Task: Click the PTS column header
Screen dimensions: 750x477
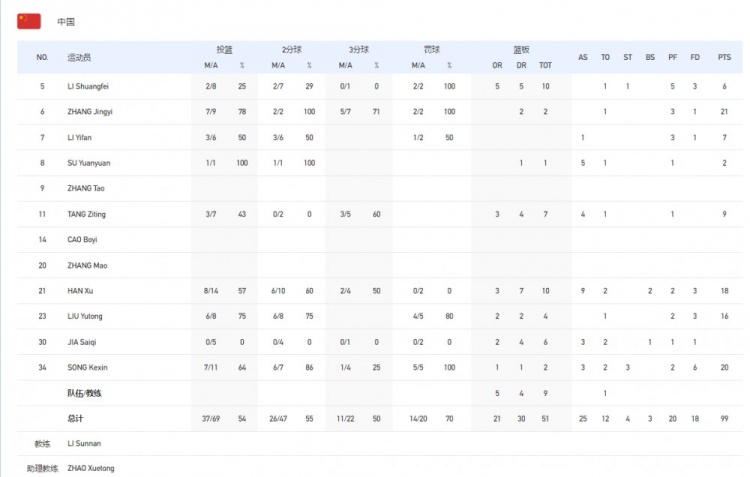Action: tap(724, 57)
